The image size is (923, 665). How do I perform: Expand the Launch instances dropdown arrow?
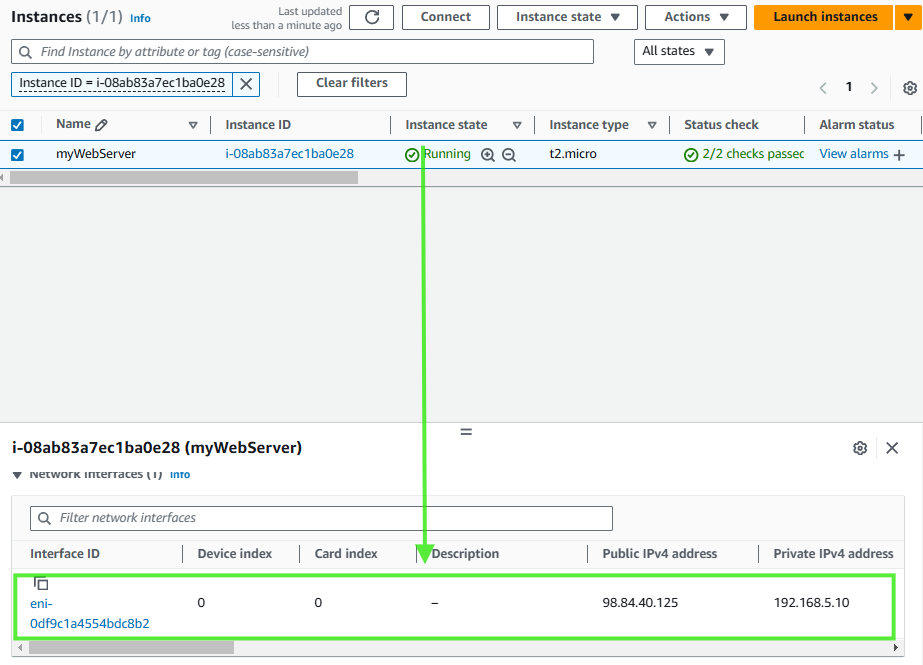point(908,17)
